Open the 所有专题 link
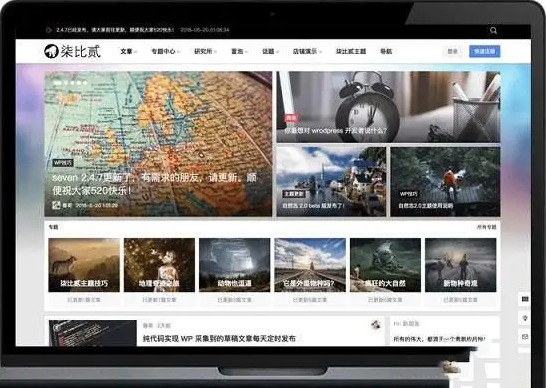The height and width of the screenshot is (388, 546). click(486, 227)
